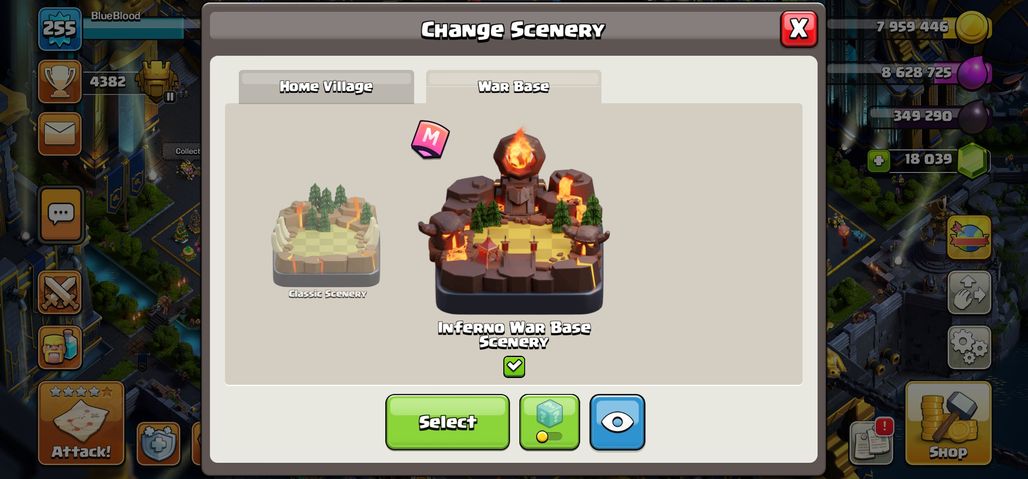Preview scenery with the blue eye button
Image resolution: width=1028 pixels, height=479 pixels.
pos(617,422)
